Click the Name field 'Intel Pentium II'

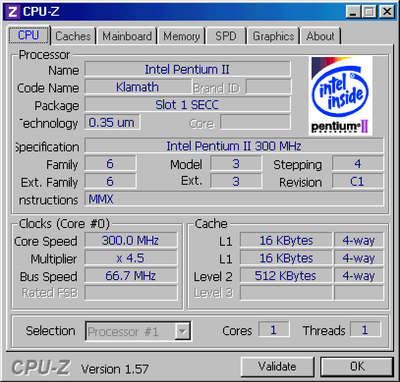point(187,69)
